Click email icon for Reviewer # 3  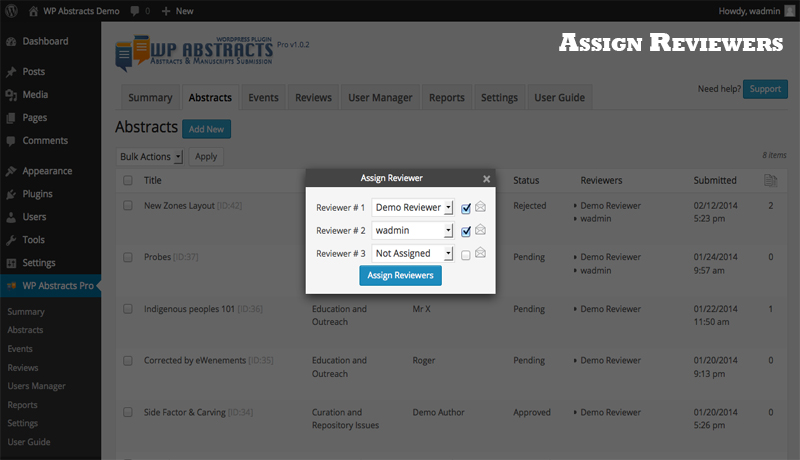click(x=480, y=252)
